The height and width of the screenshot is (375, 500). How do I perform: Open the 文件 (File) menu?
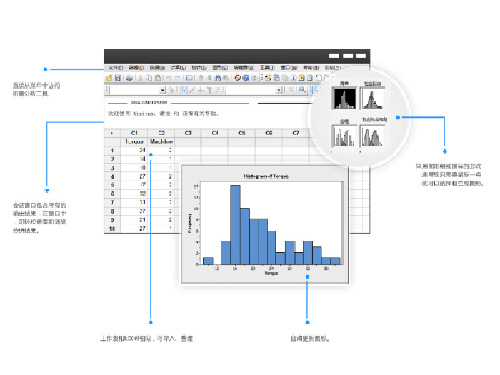pos(116,68)
